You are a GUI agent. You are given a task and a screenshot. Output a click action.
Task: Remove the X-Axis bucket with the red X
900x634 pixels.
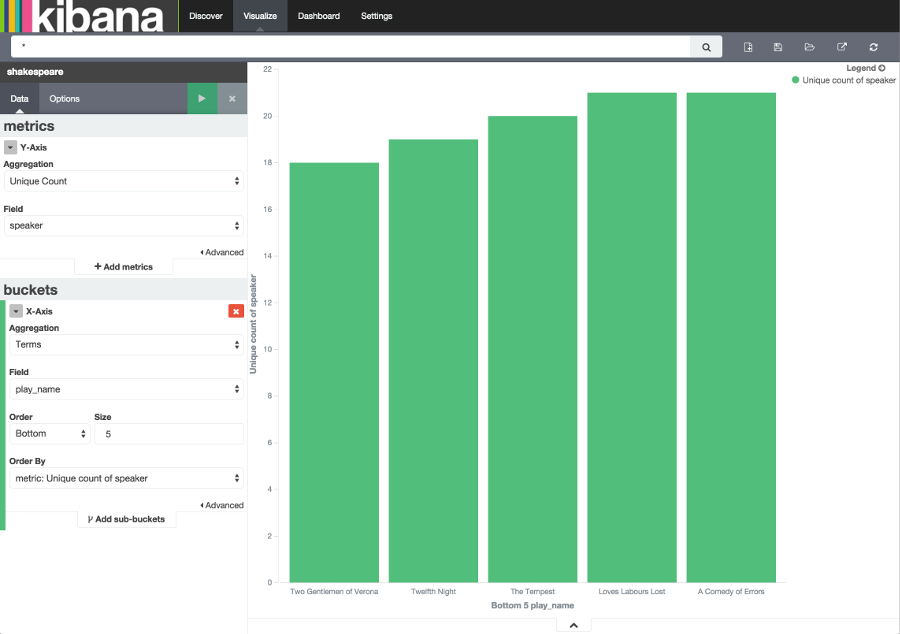pos(236,311)
